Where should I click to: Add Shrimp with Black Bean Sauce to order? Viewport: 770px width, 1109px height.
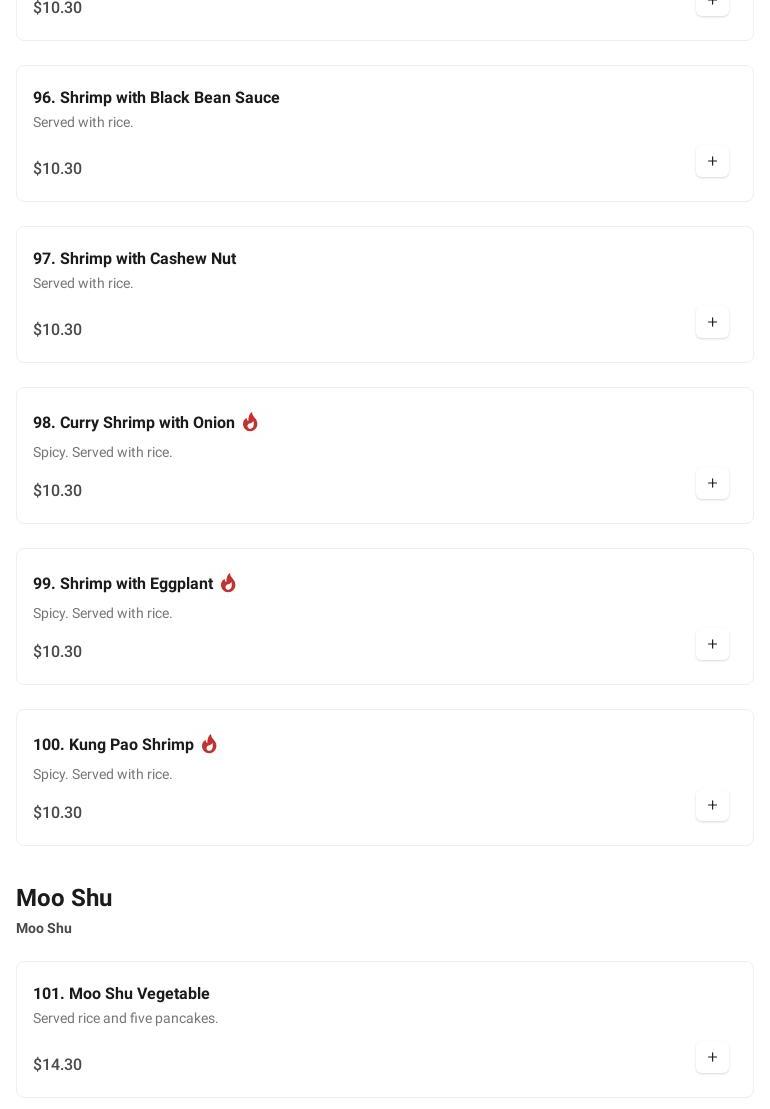pos(712,162)
